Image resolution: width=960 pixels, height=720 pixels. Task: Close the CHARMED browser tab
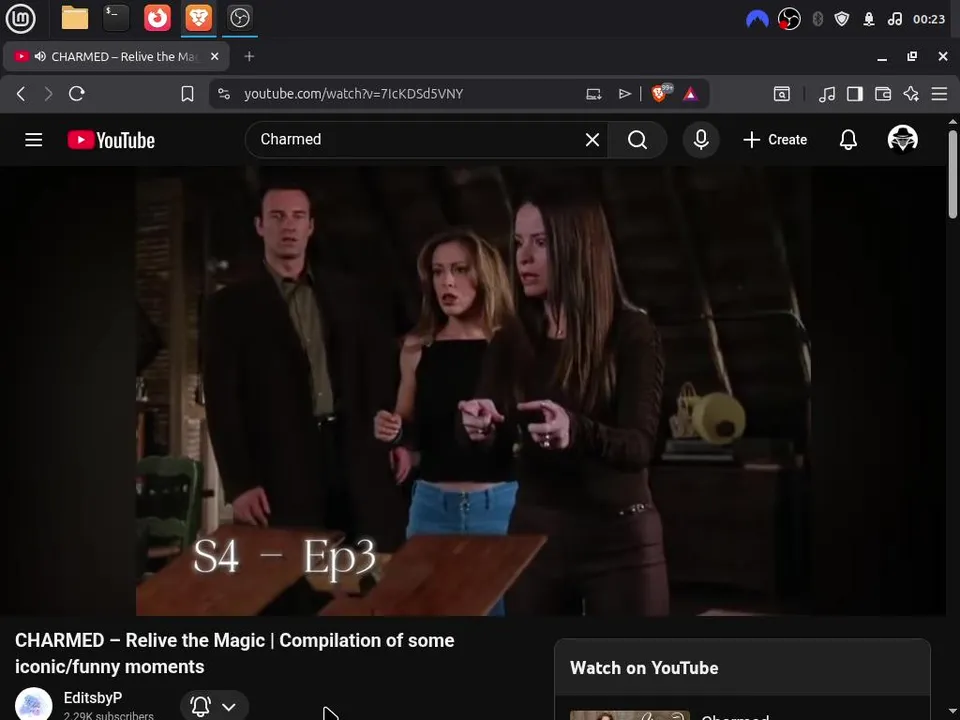coord(214,56)
